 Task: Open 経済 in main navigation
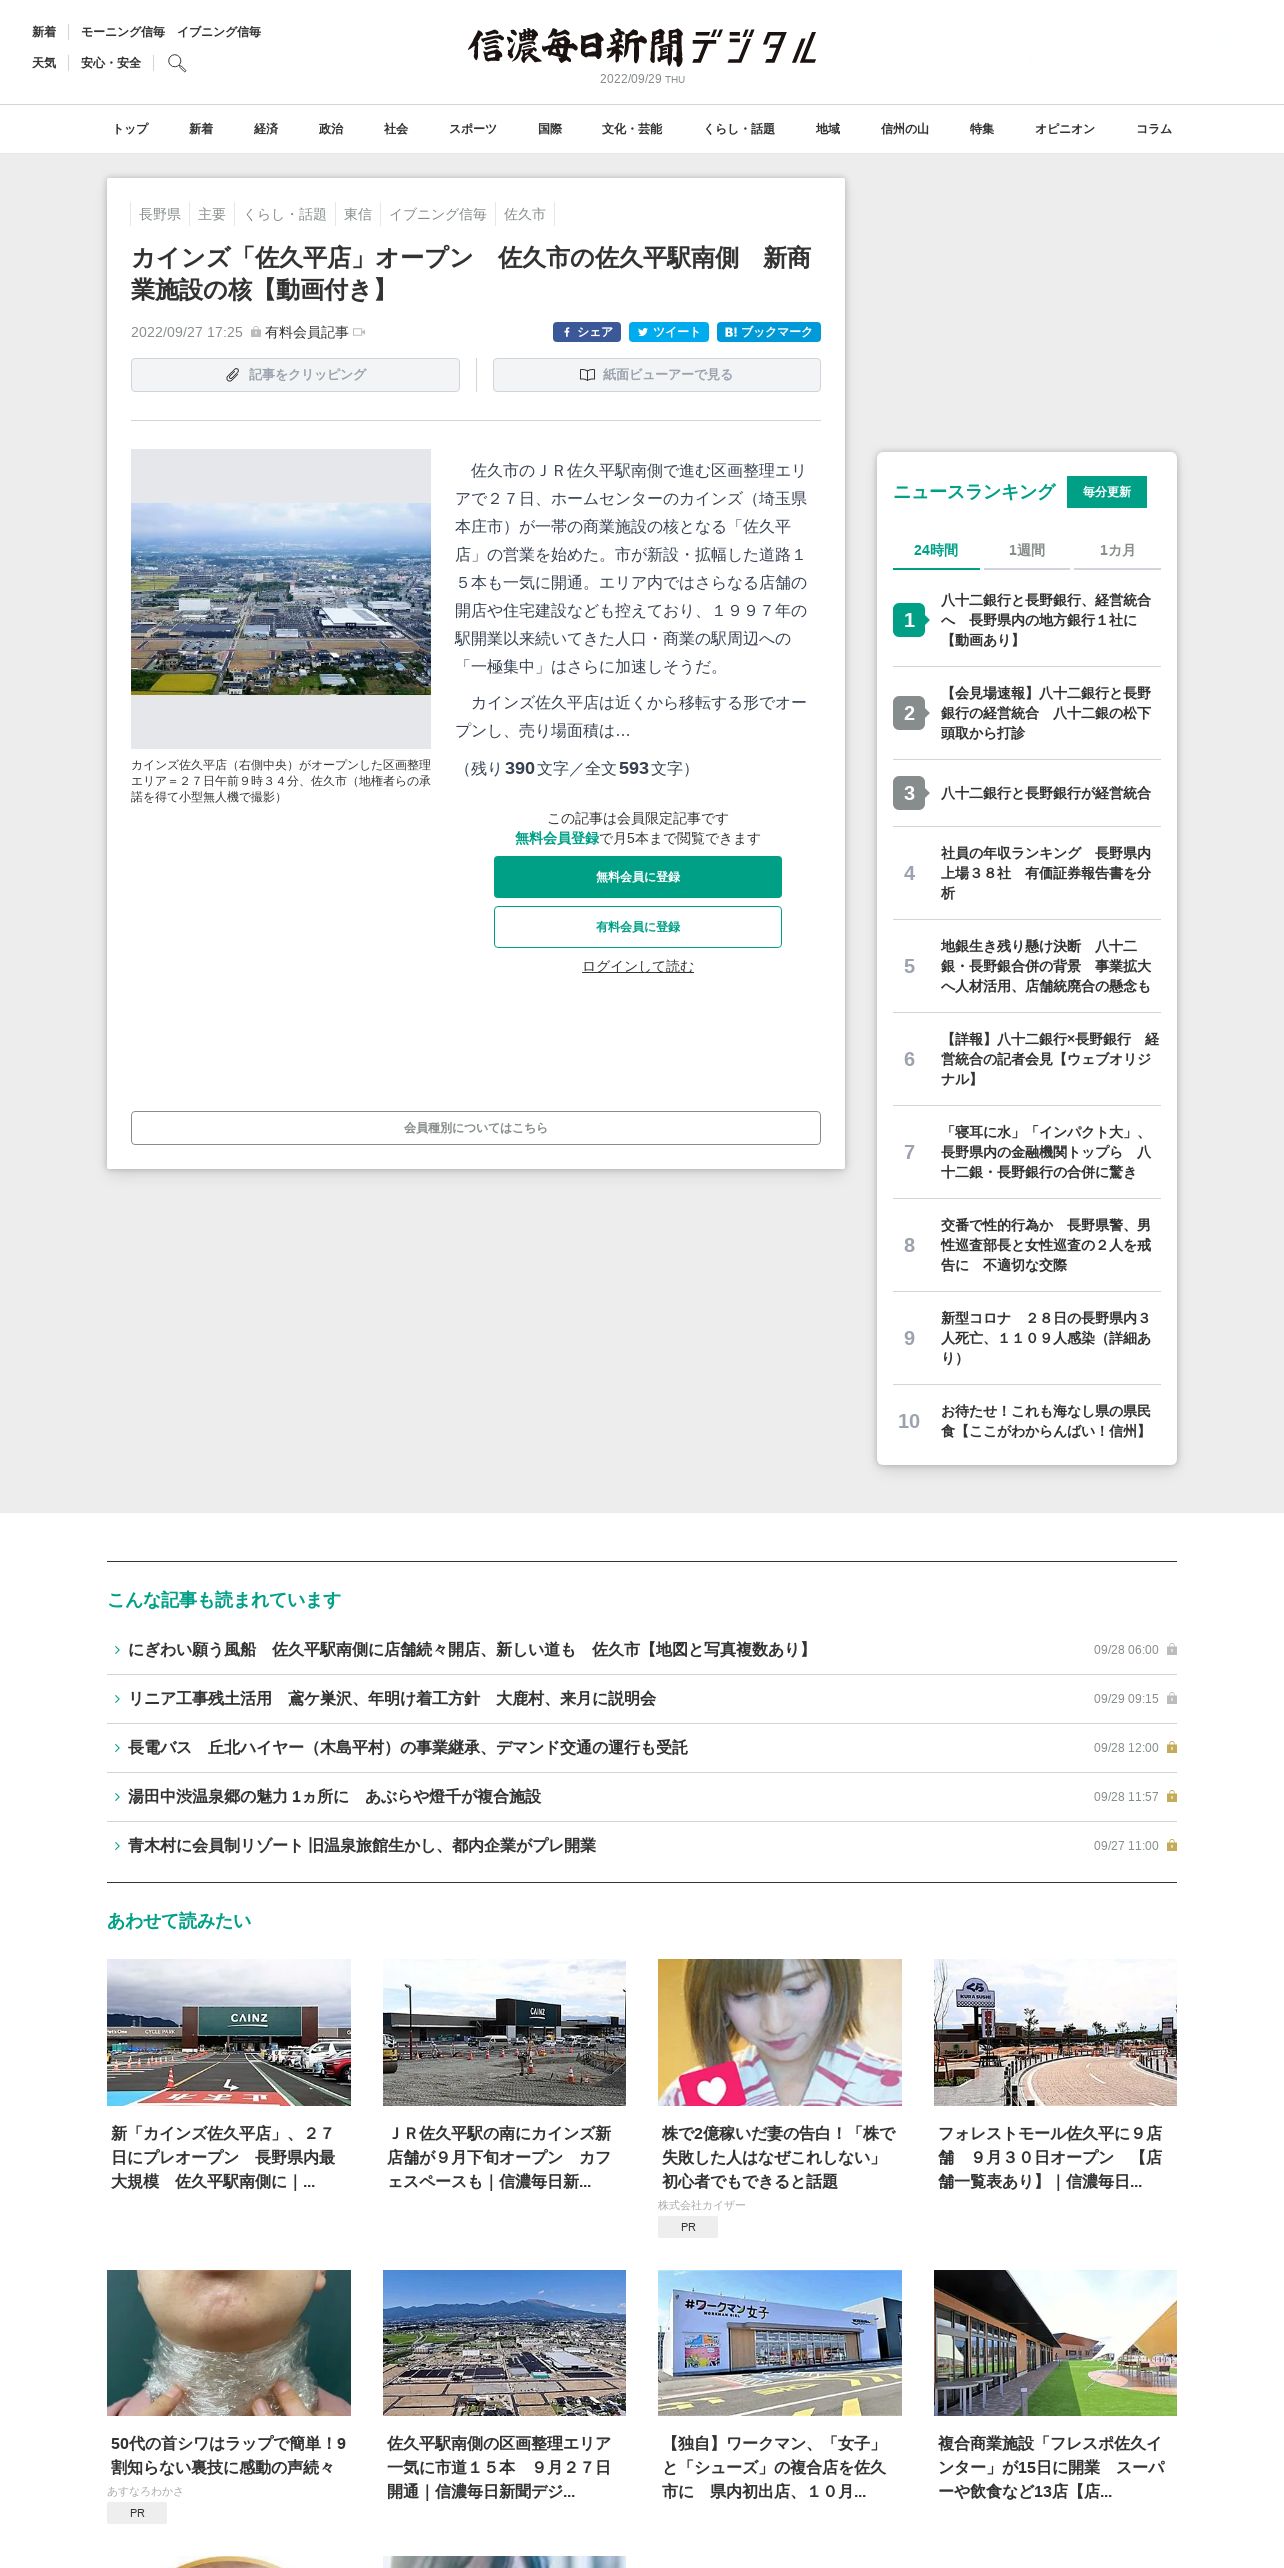click(x=266, y=129)
